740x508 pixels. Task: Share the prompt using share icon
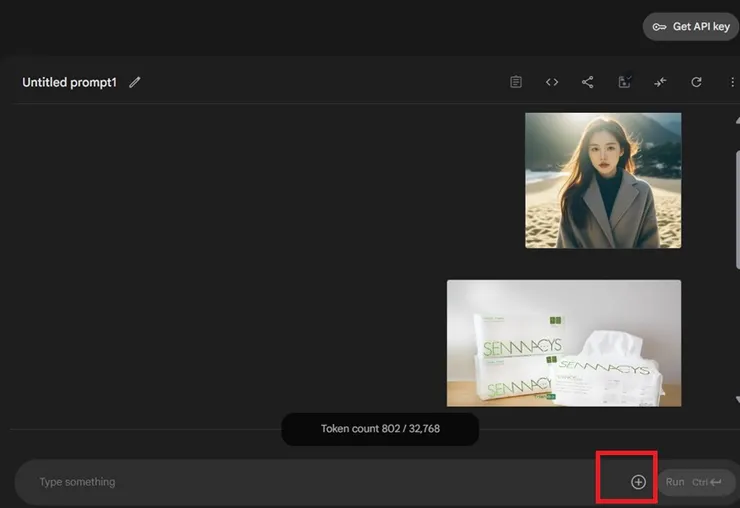click(588, 82)
